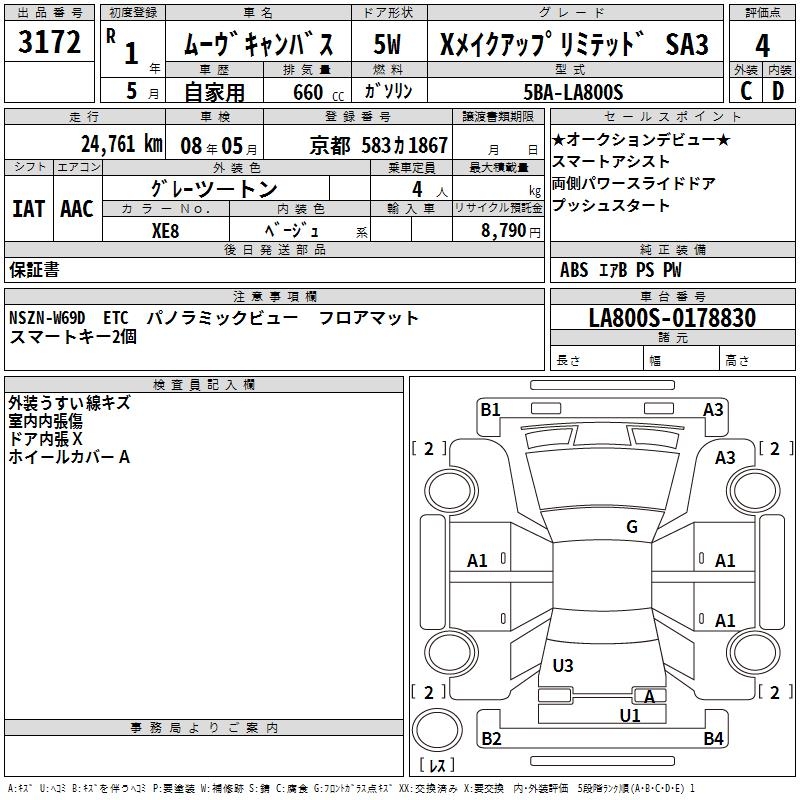Select 諸元 section header
The height and width of the screenshot is (800, 800).
tap(672, 338)
